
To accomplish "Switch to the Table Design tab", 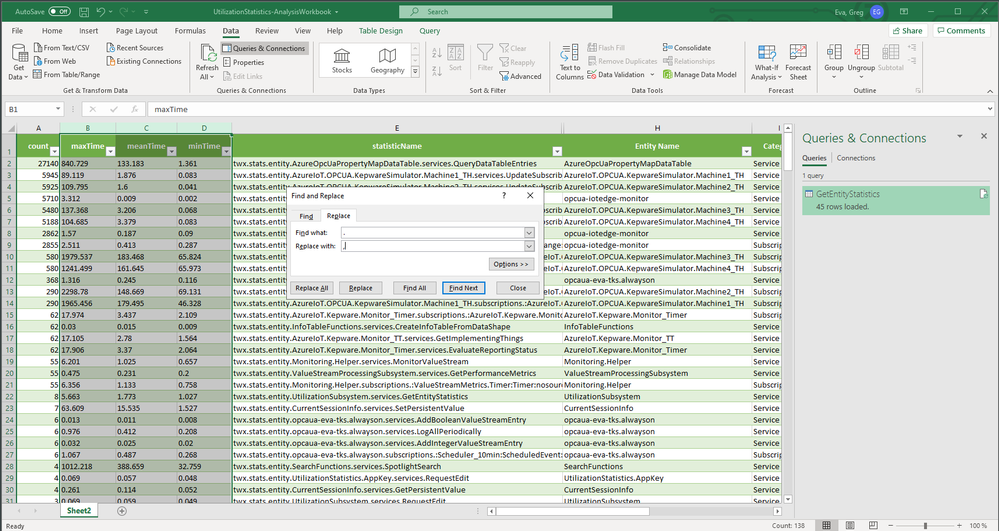I will tap(380, 31).
